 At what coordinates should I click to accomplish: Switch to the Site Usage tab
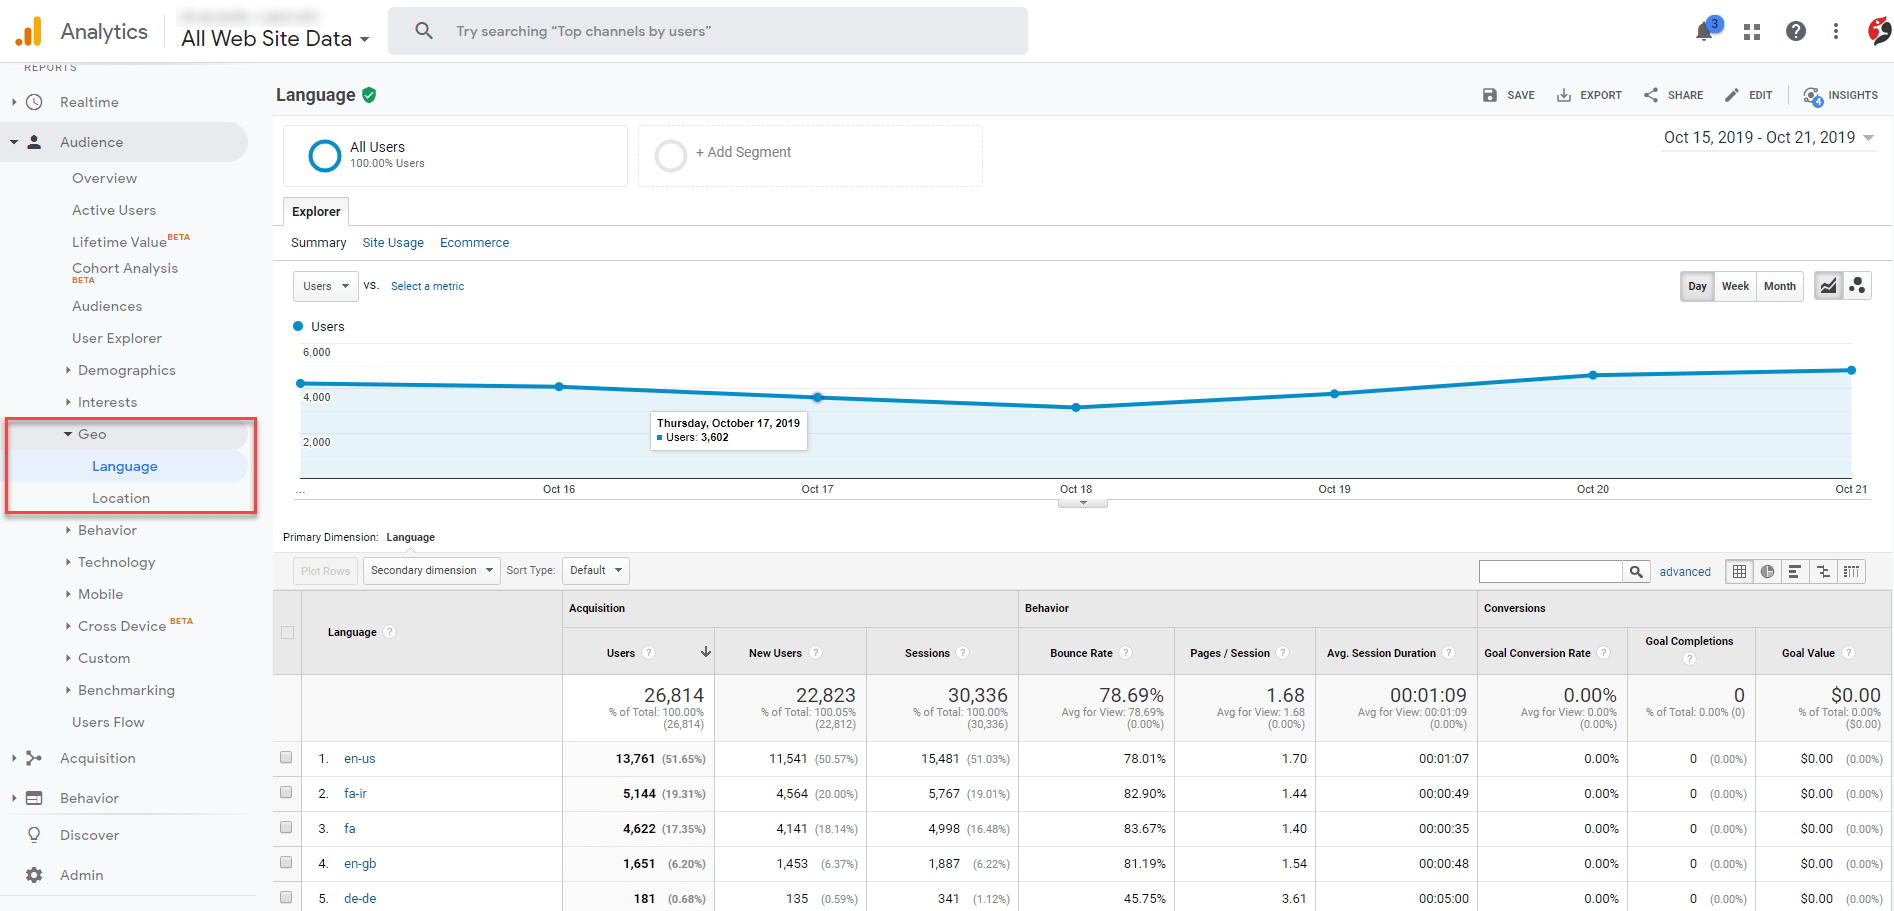pyautogui.click(x=393, y=242)
